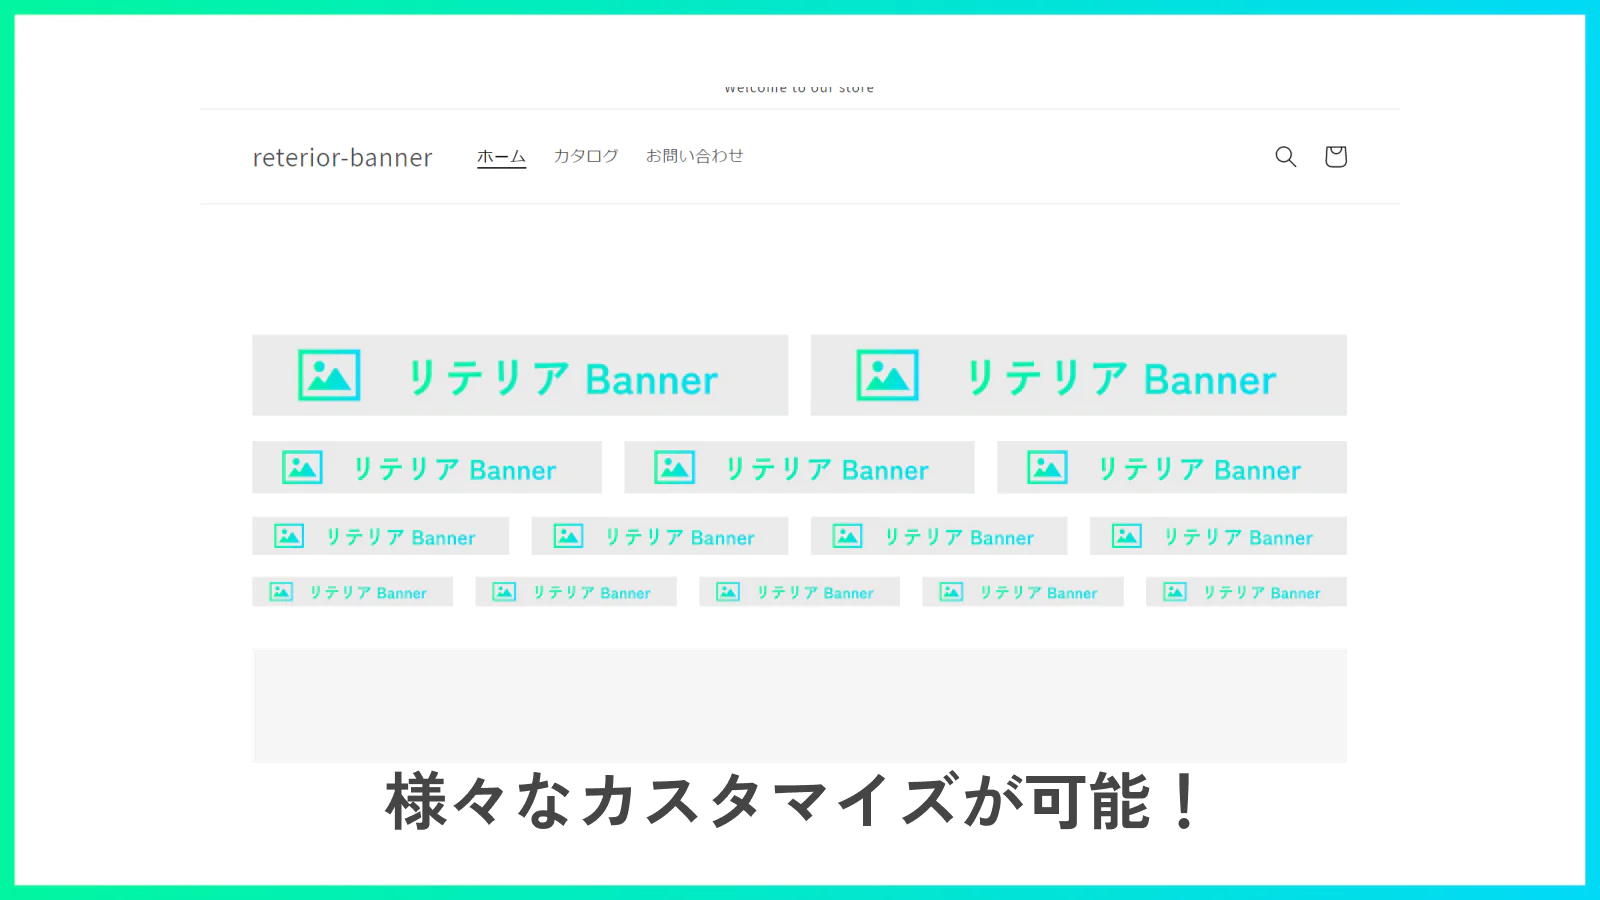This screenshot has width=1600, height=900.
Task: Click the empty gray placeholder block
Action: click(799, 705)
